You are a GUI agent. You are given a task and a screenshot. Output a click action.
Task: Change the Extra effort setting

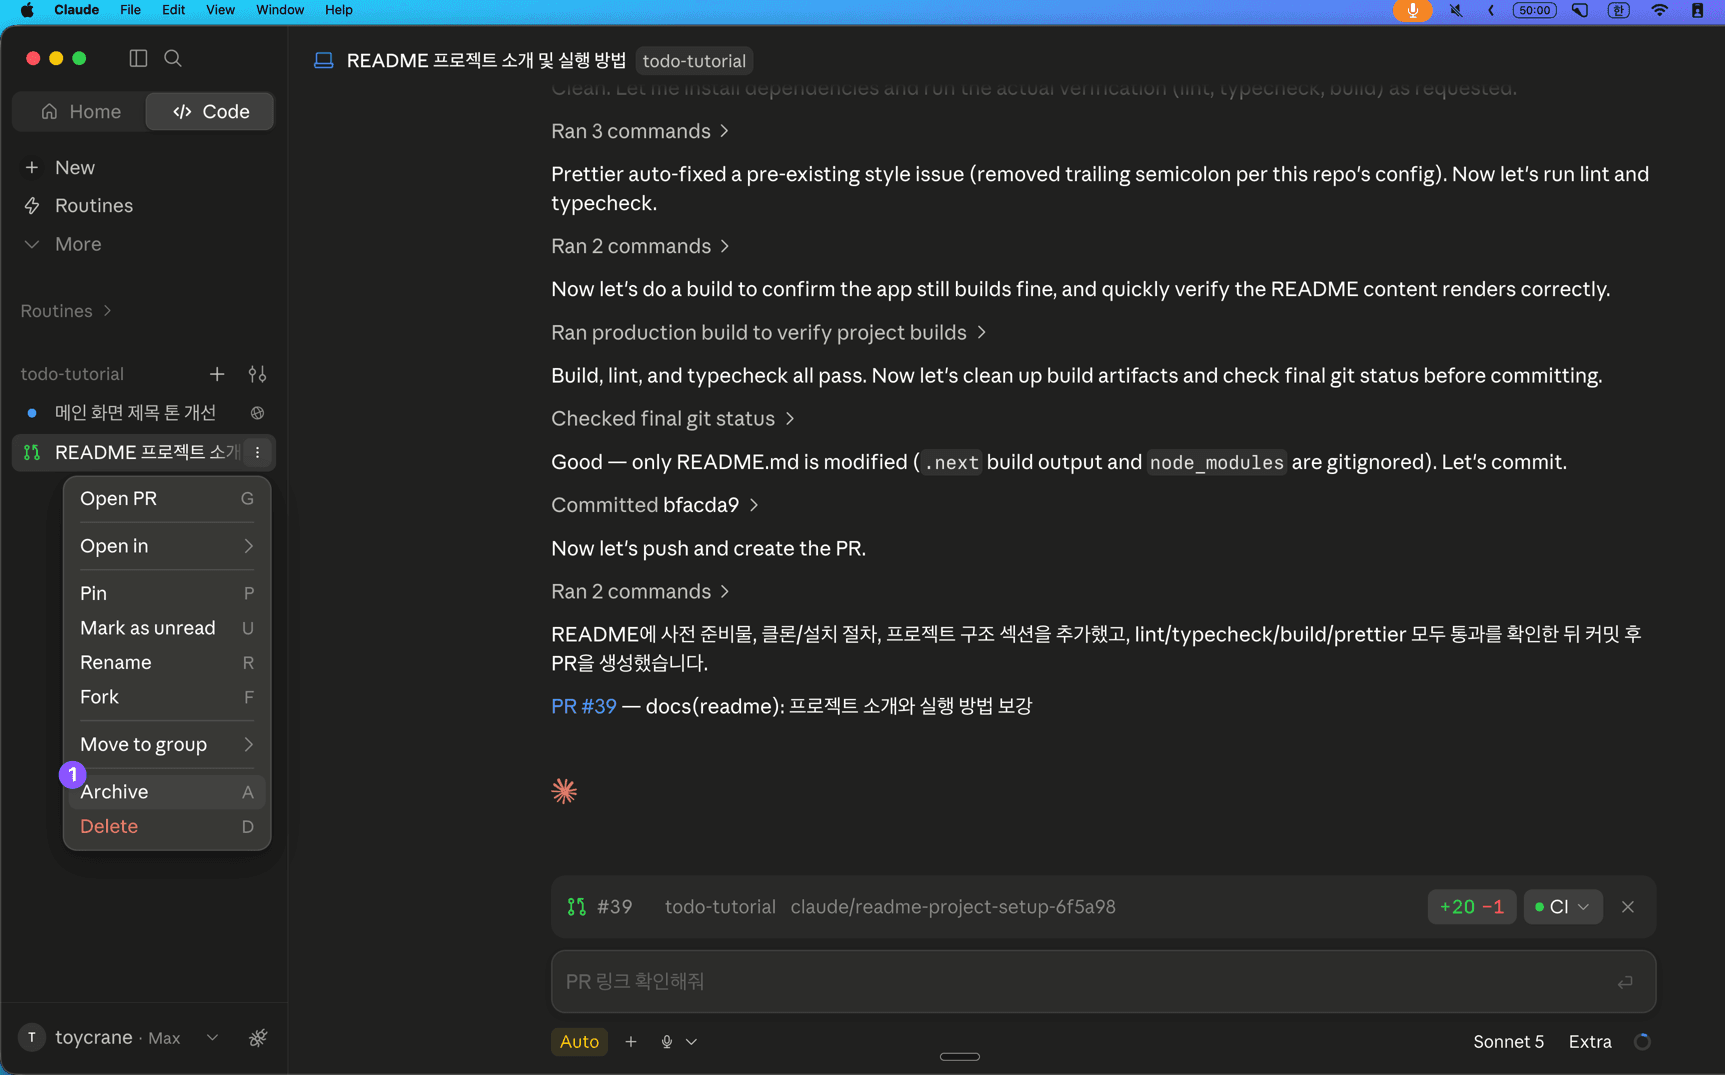point(1590,1041)
